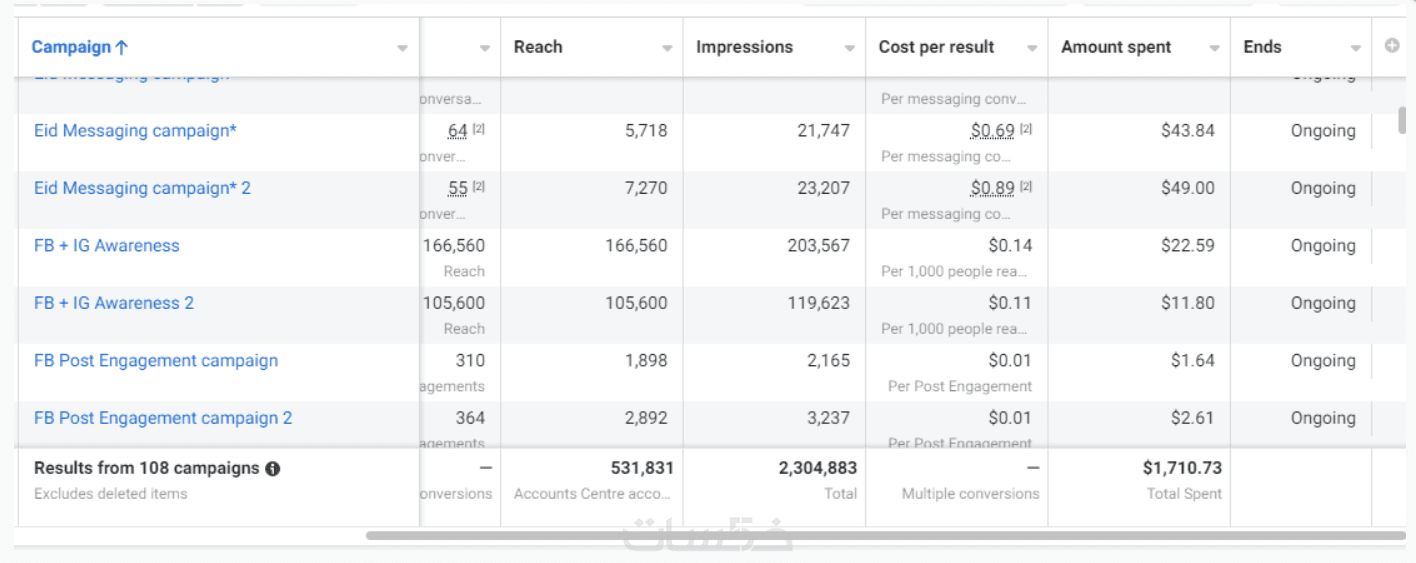Open the Campaign column dropdown arrow

click(x=402, y=48)
